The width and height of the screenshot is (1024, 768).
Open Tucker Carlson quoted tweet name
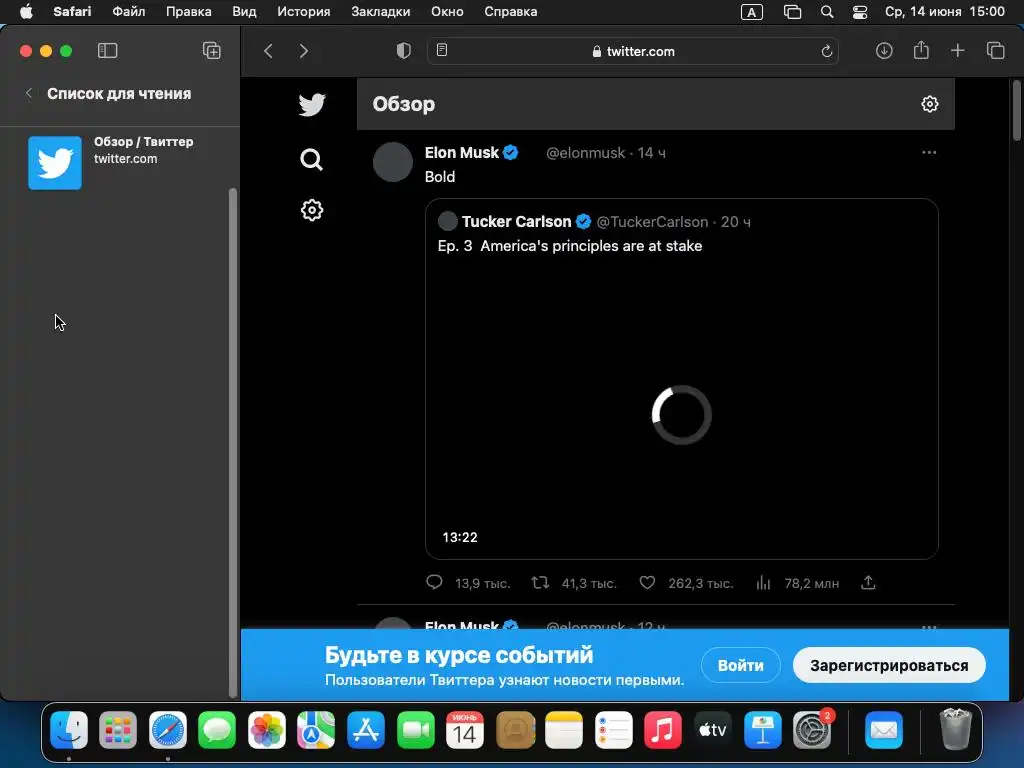click(516, 221)
